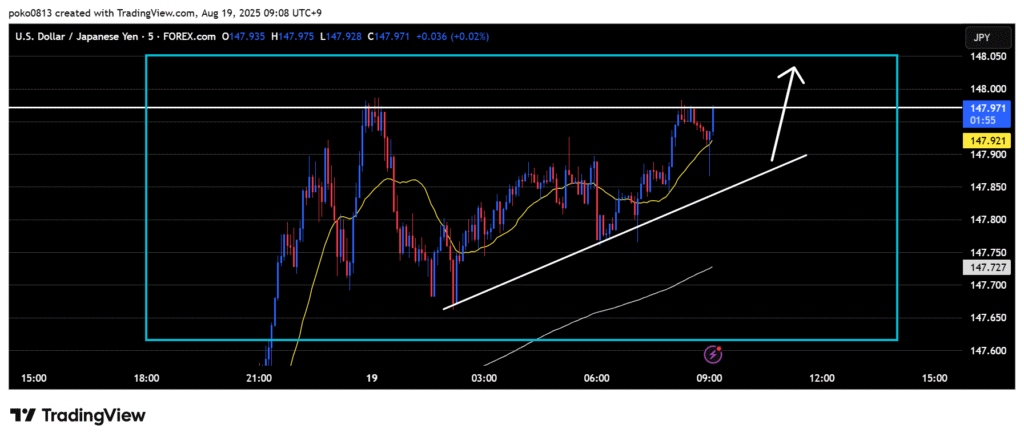Open the JPY currency selector

979,38
